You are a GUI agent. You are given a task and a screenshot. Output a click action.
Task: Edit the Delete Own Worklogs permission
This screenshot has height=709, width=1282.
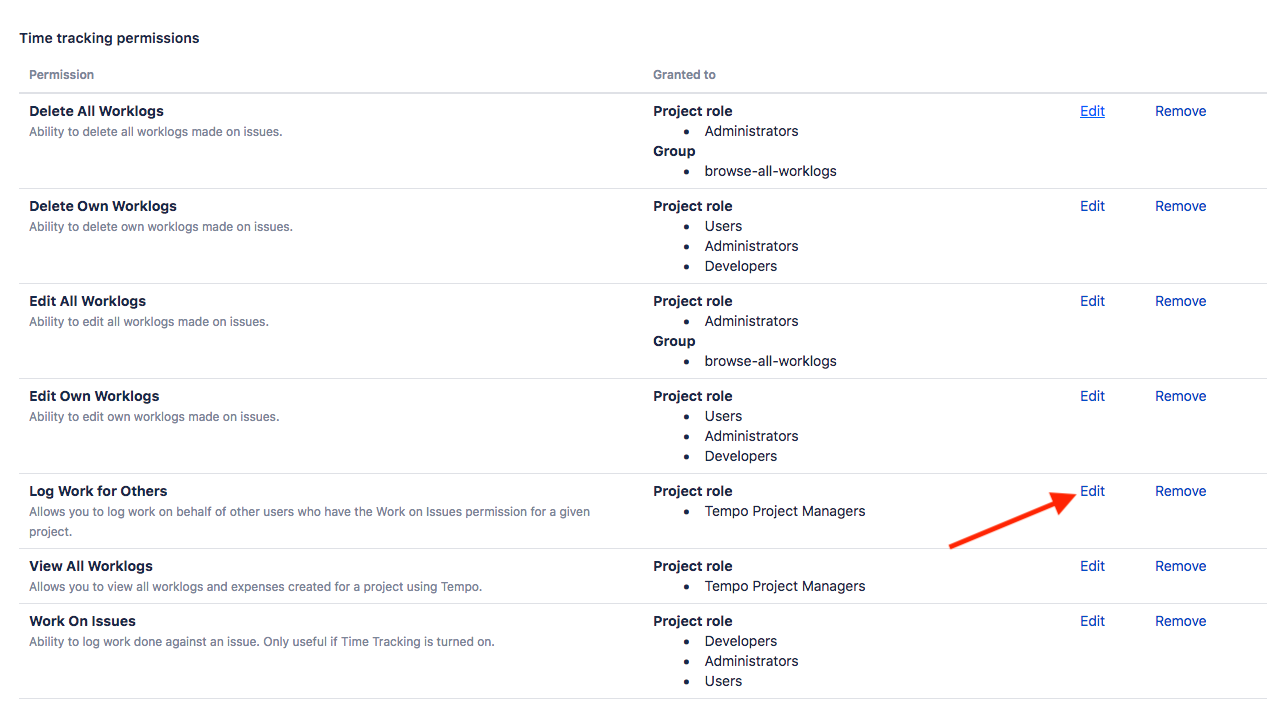(1092, 206)
